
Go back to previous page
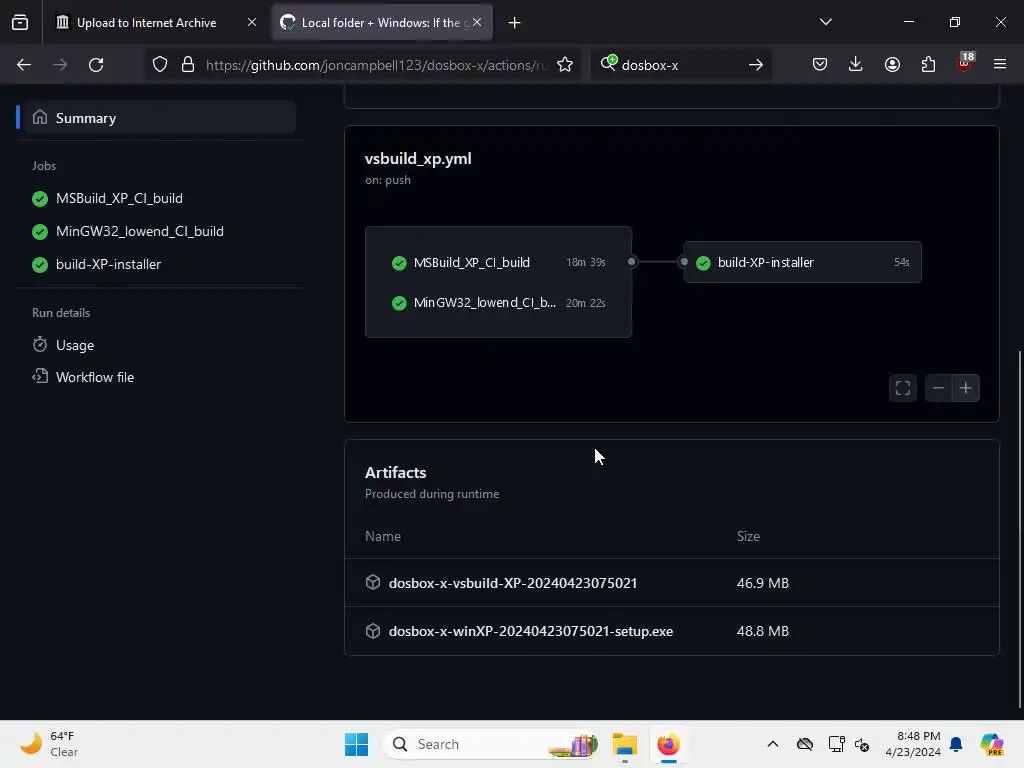coord(24,65)
